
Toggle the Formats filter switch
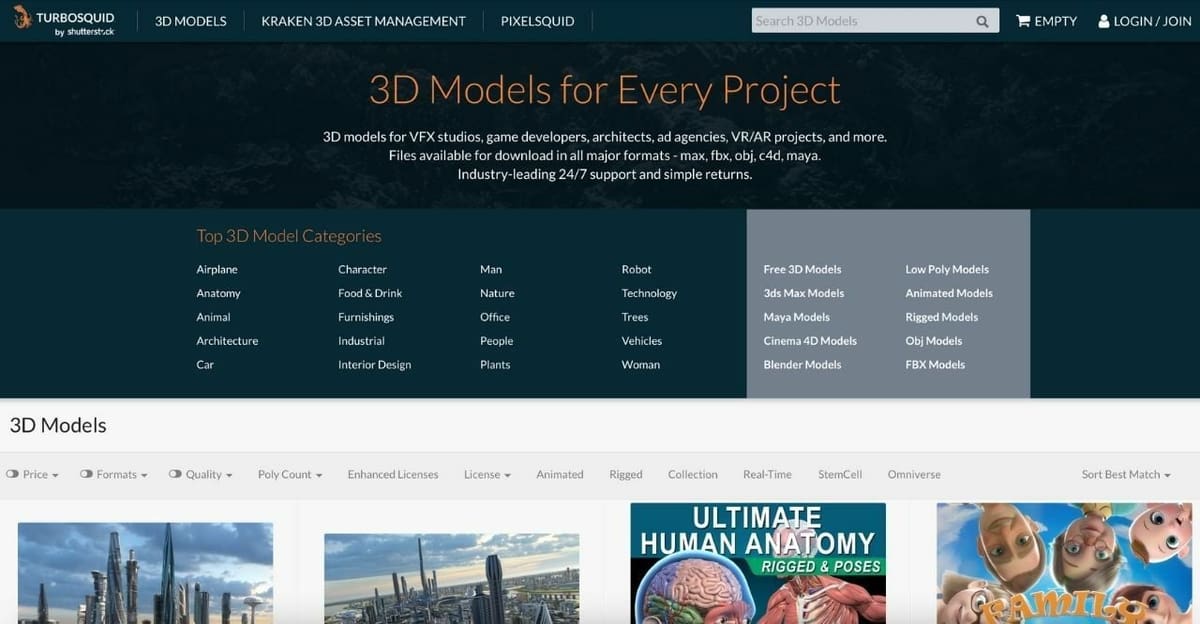86,474
